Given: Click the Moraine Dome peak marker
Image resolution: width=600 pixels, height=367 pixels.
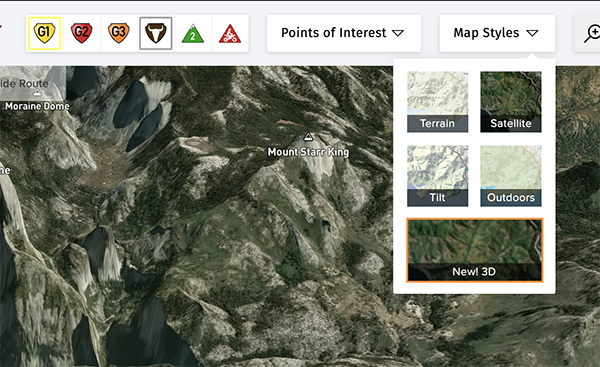Looking at the screenshot, I should click(37, 92).
